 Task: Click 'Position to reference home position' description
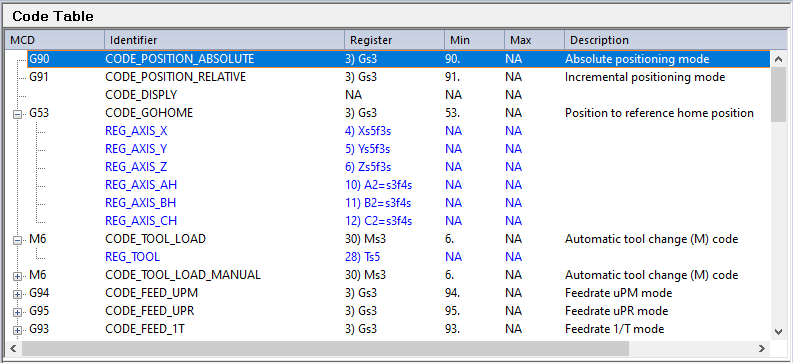click(659, 113)
